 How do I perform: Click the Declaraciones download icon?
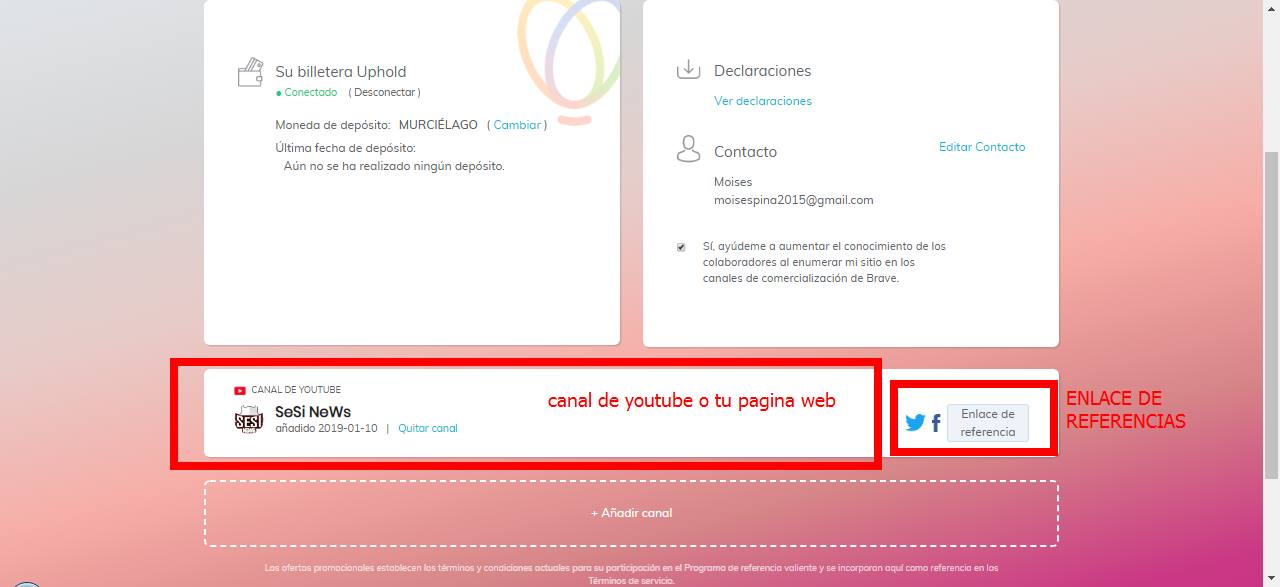pos(688,69)
